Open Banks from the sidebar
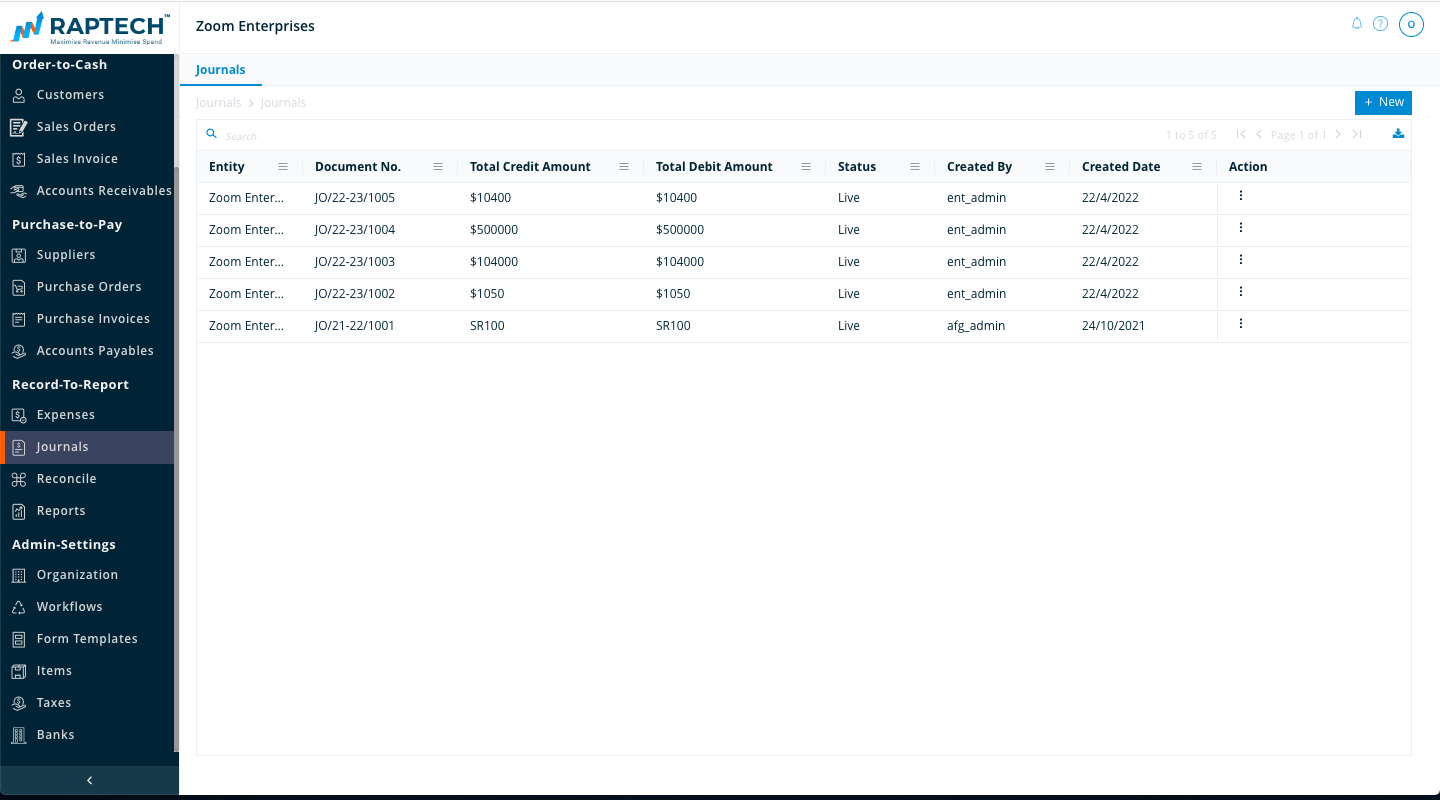Image resolution: width=1440 pixels, height=800 pixels. pyautogui.click(x=55, y=735)
